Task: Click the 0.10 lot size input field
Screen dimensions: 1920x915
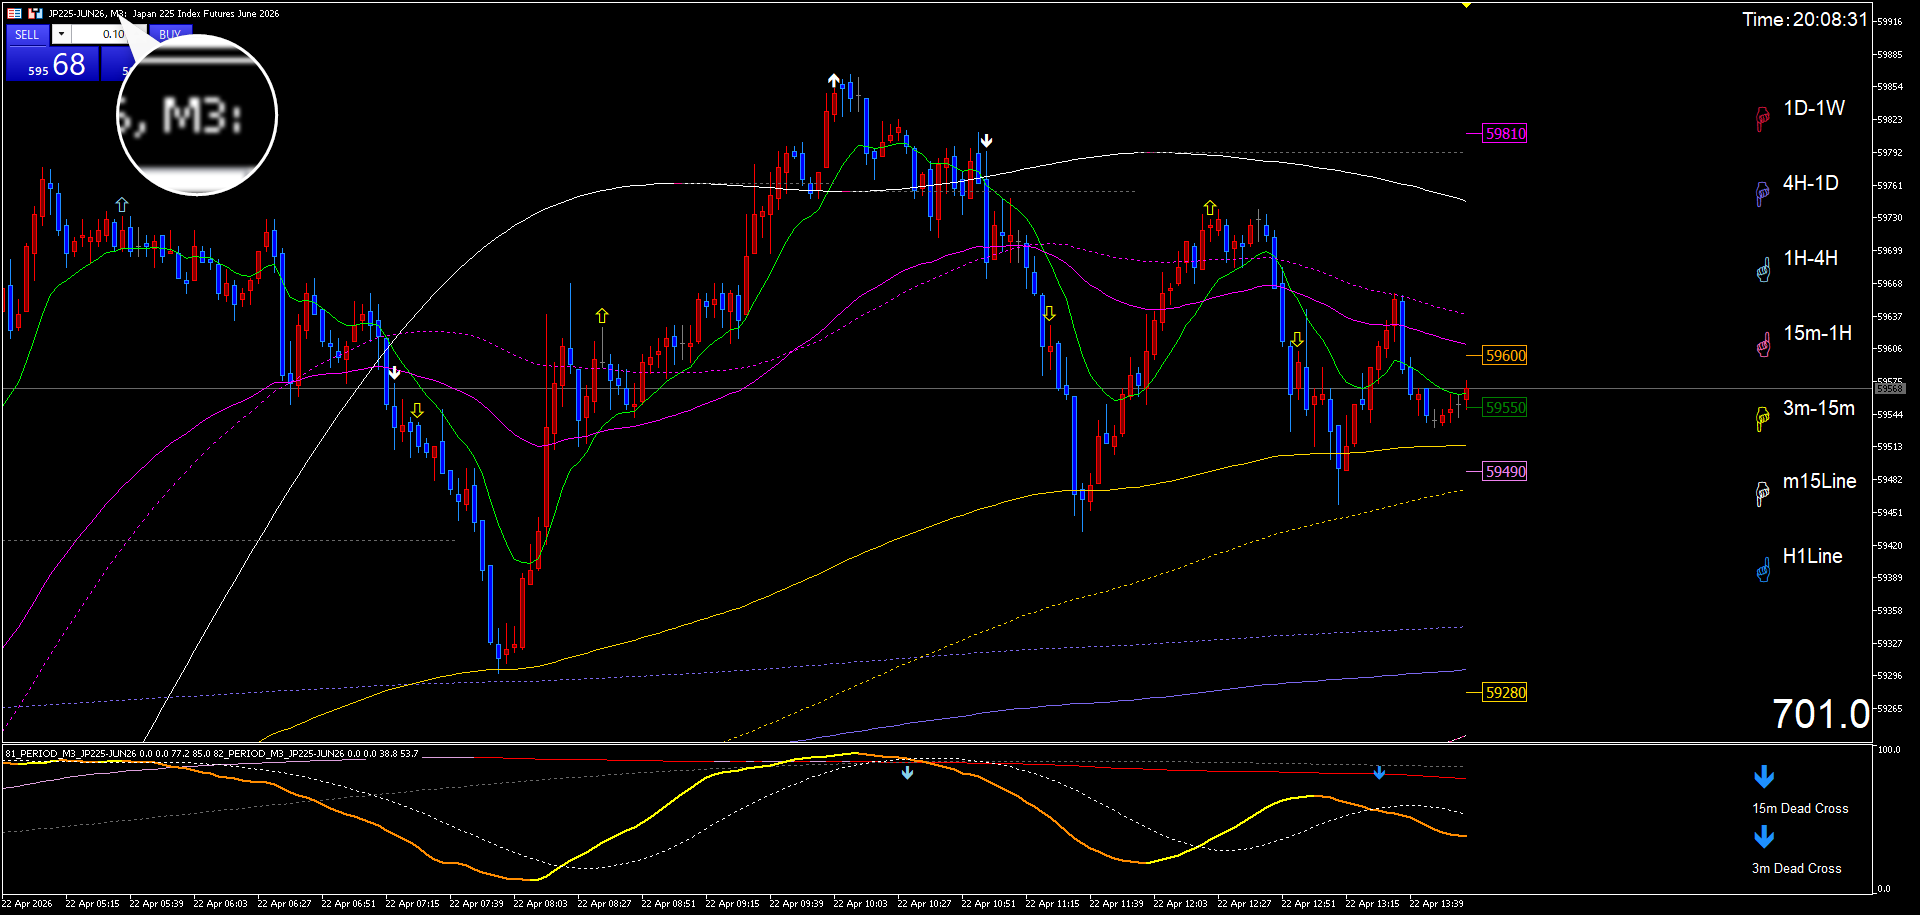Action: point(100,34)
